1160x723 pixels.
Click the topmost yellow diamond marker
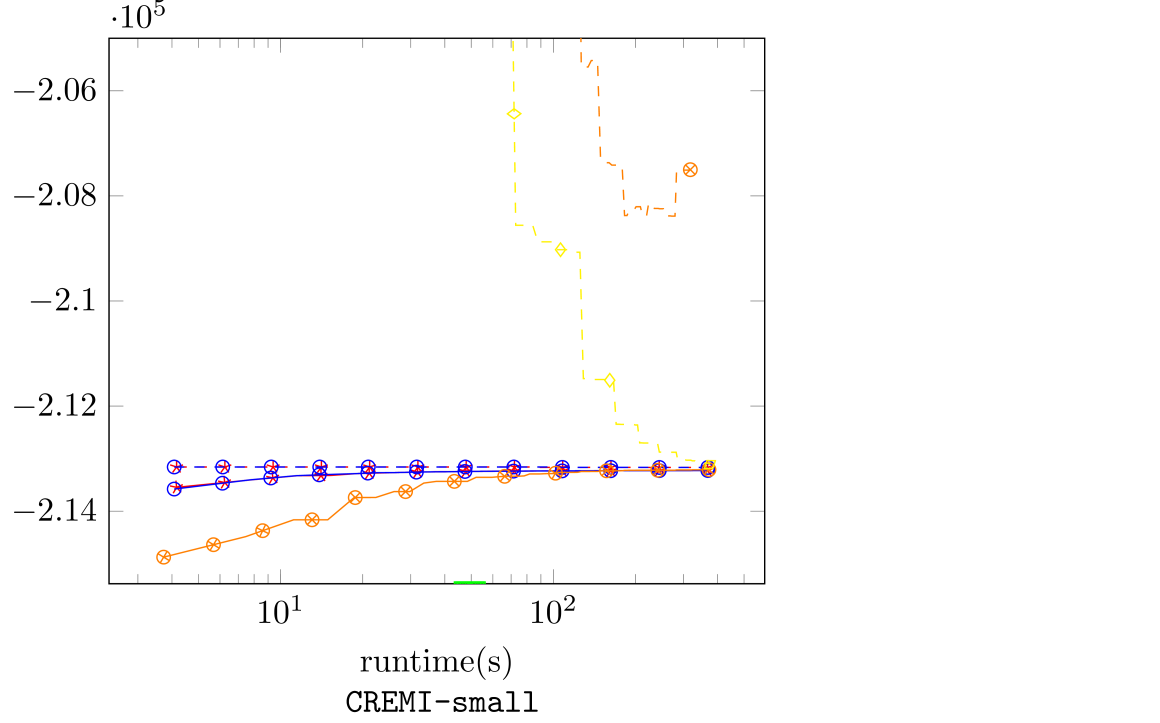tap(514, 113)
